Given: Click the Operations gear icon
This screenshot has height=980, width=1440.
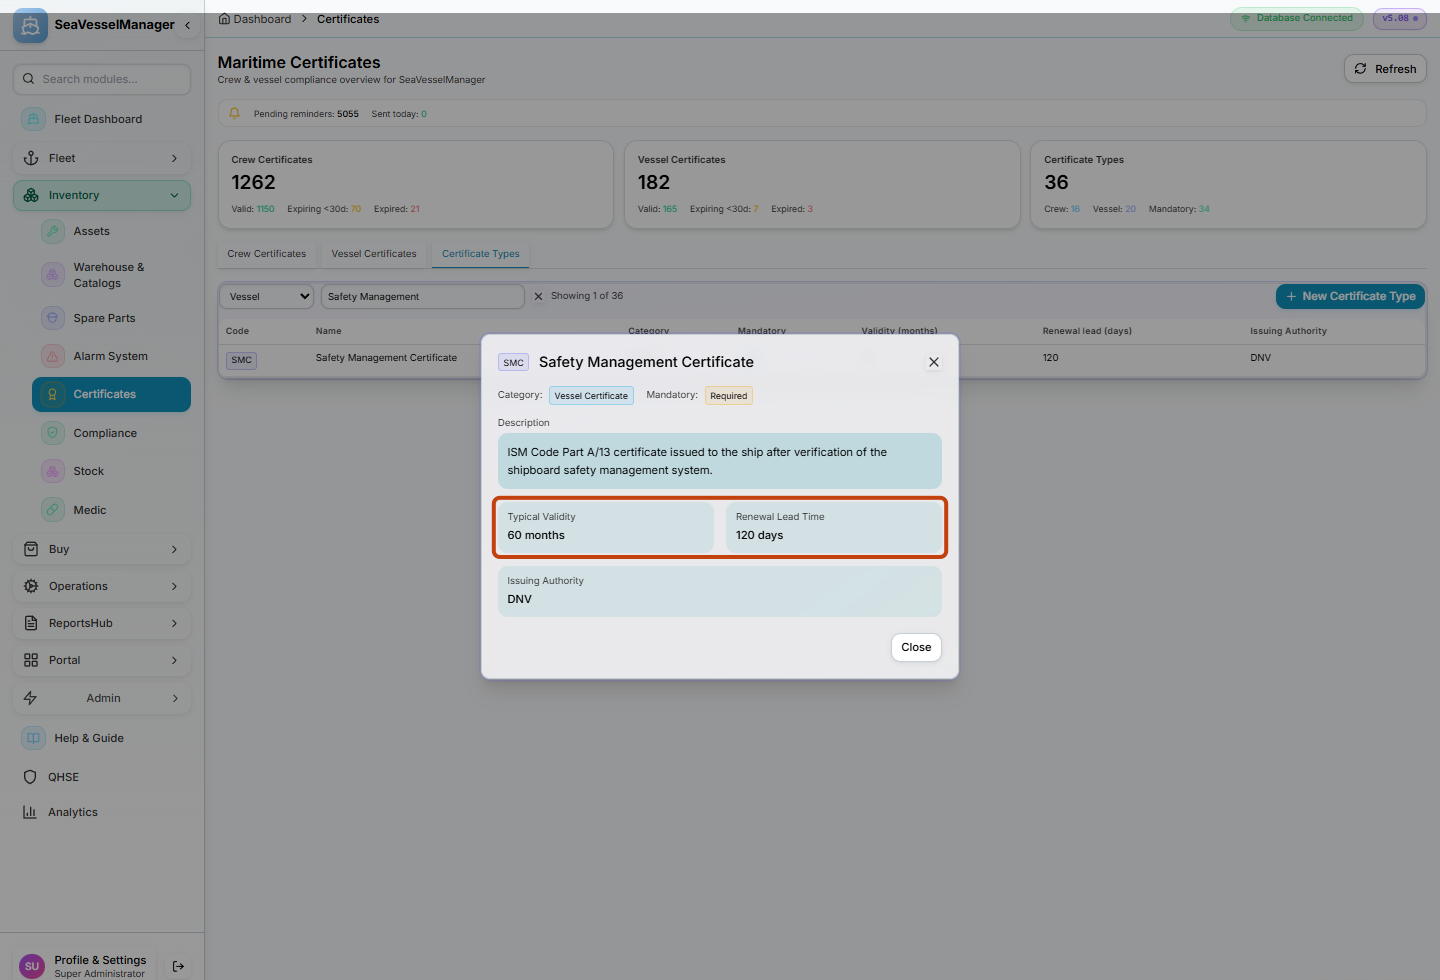Looking at the screenshot, I should point(31,586).
